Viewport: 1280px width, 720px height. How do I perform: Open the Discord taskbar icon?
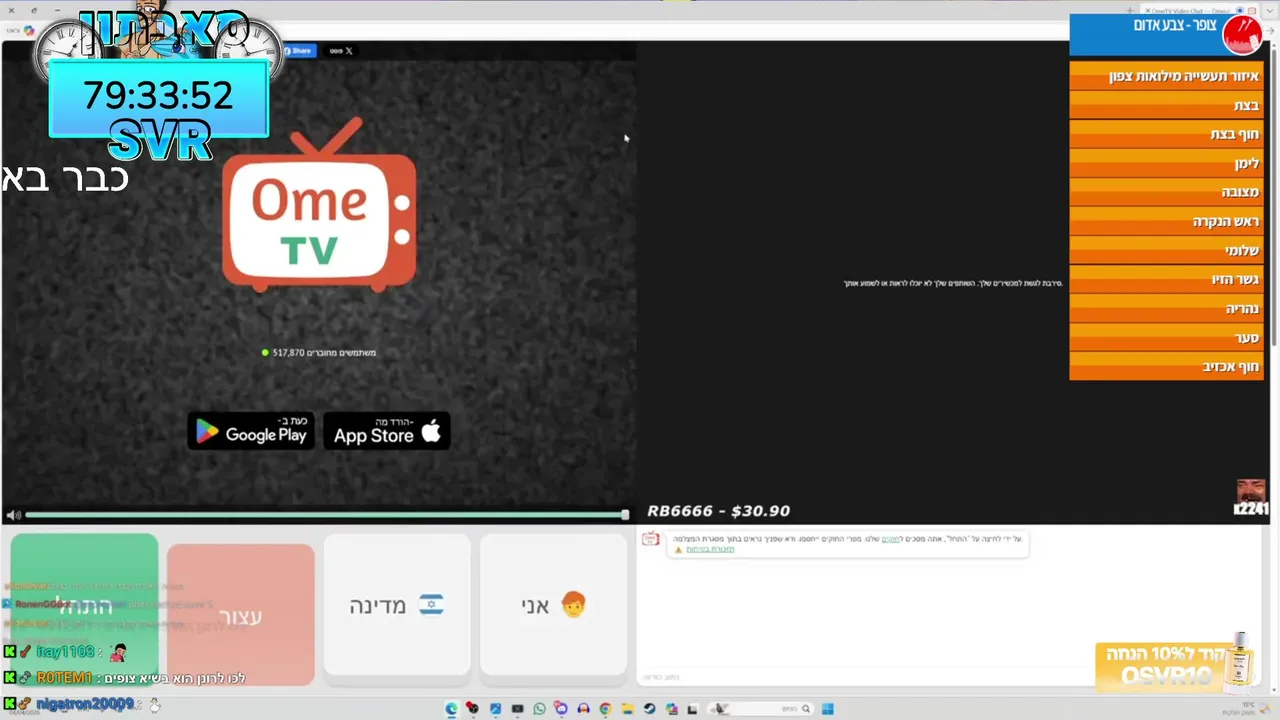click(561, 709)
